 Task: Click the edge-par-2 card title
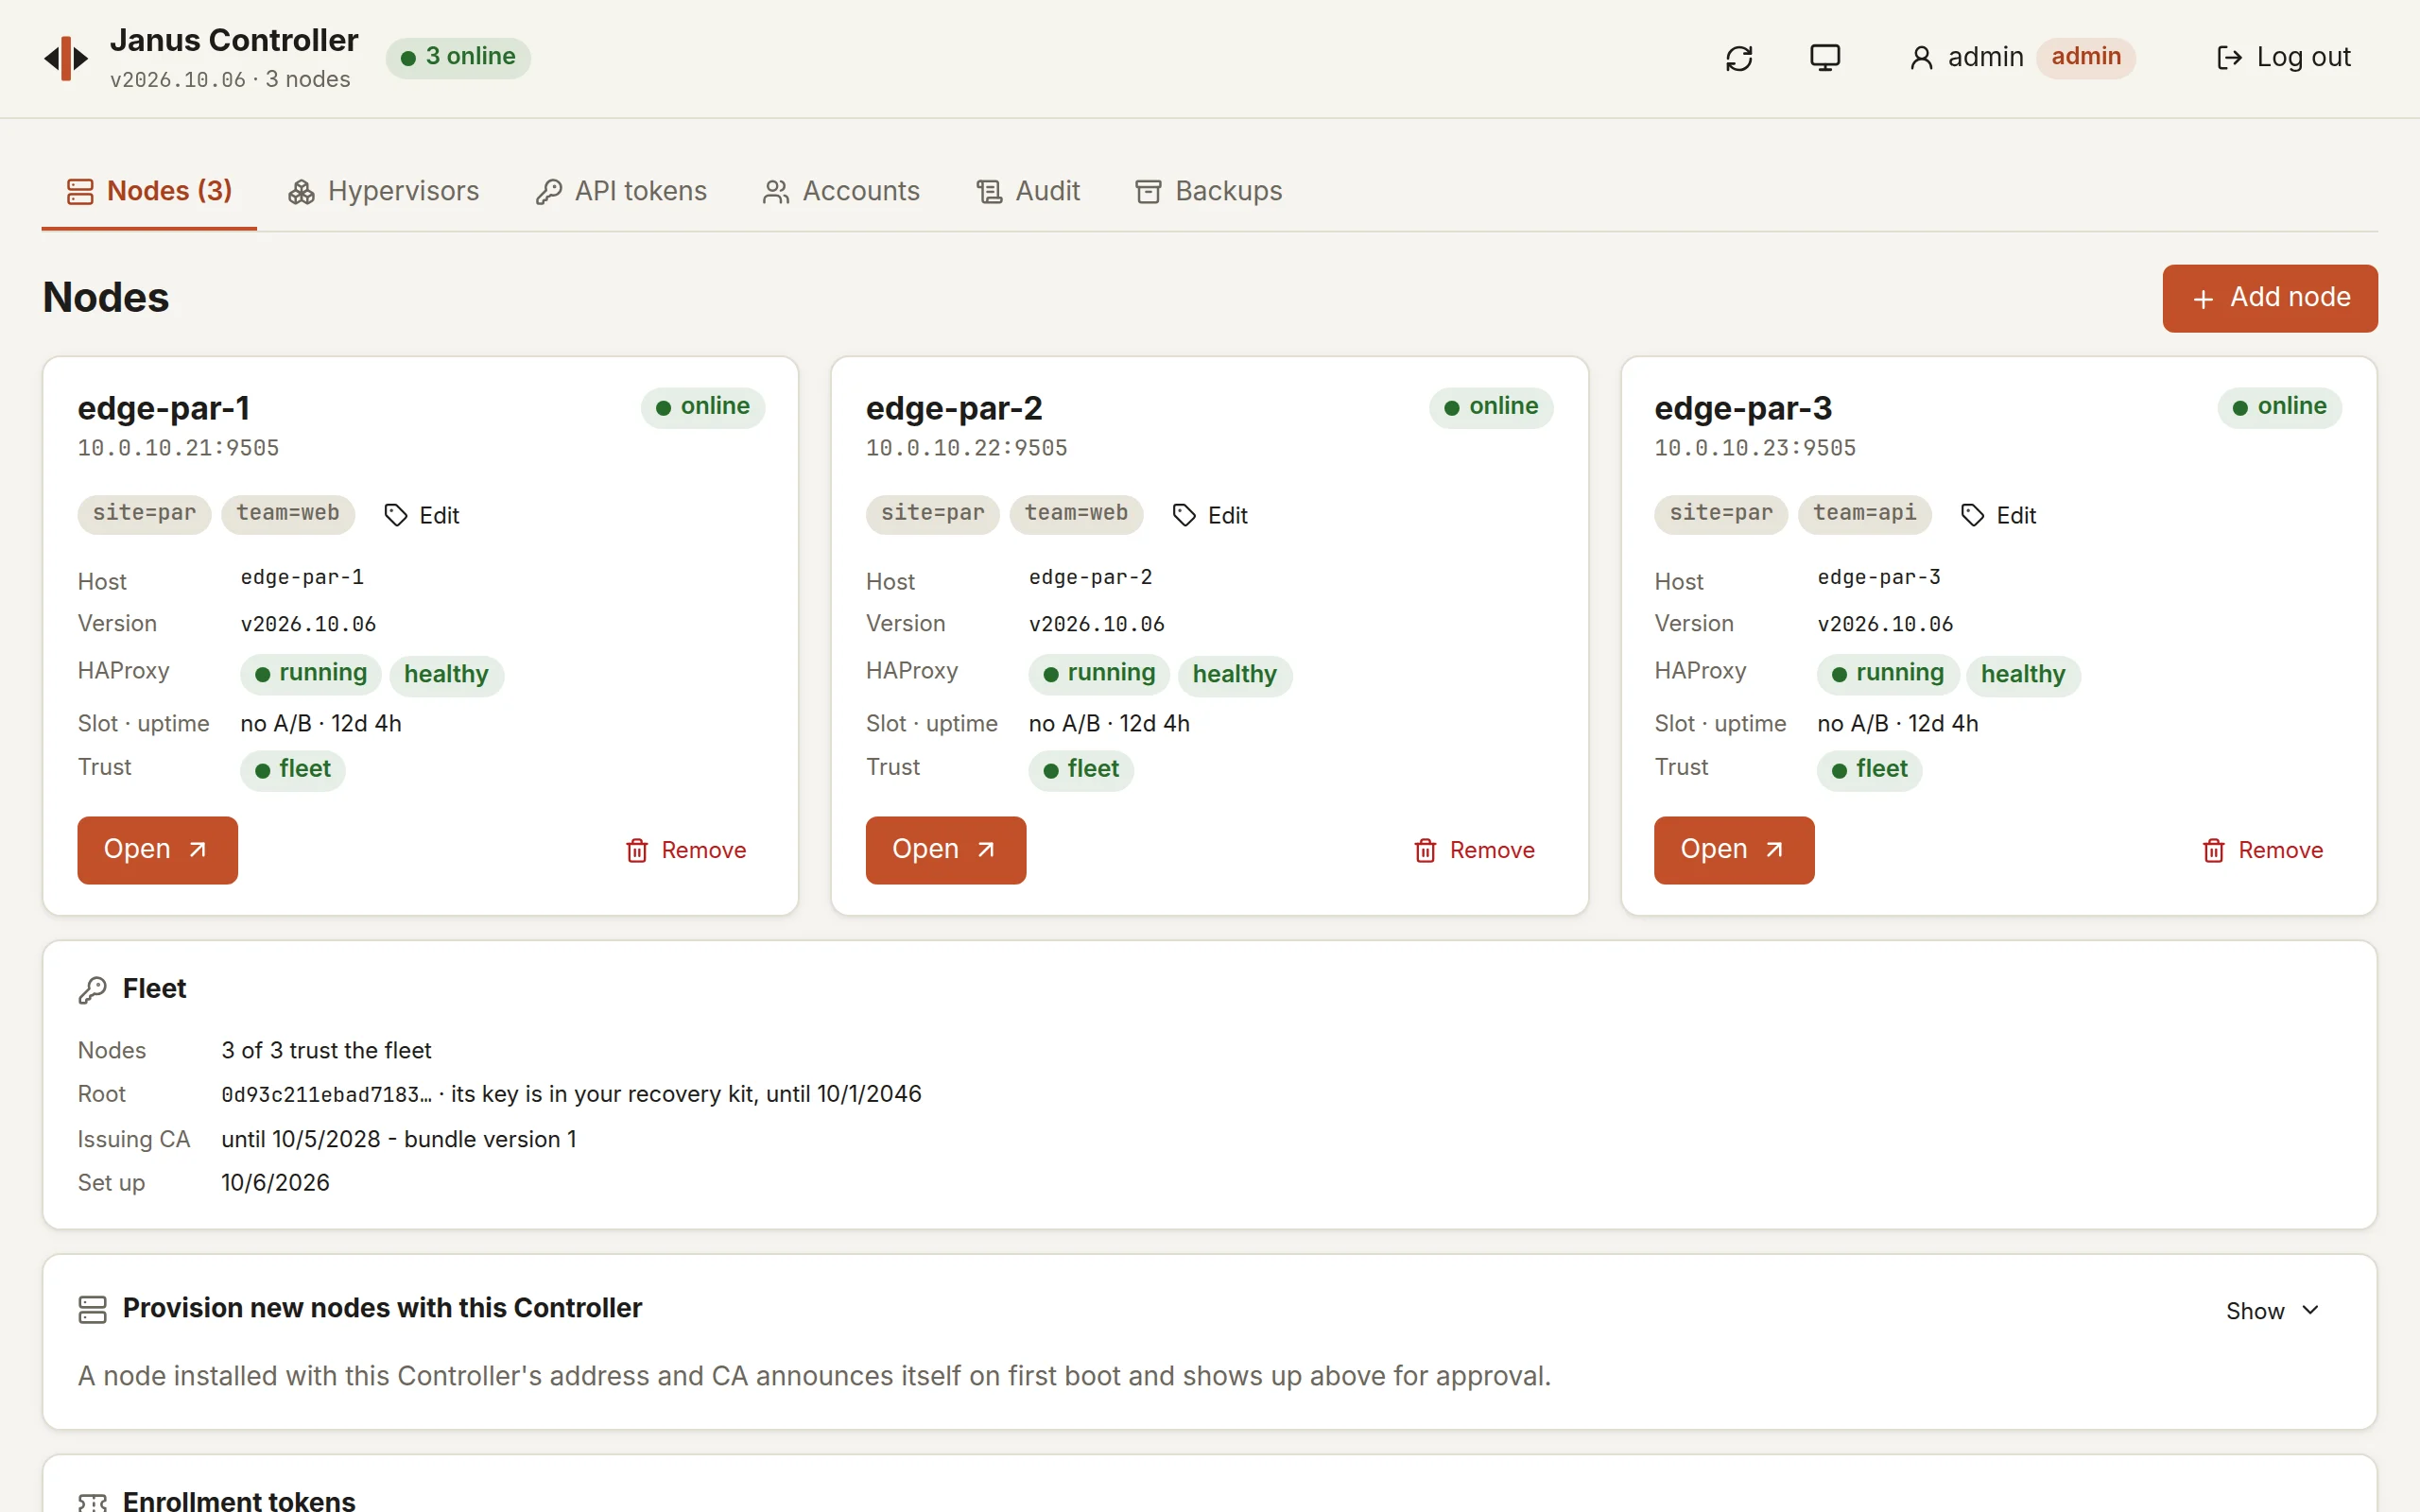click(954, 408)
